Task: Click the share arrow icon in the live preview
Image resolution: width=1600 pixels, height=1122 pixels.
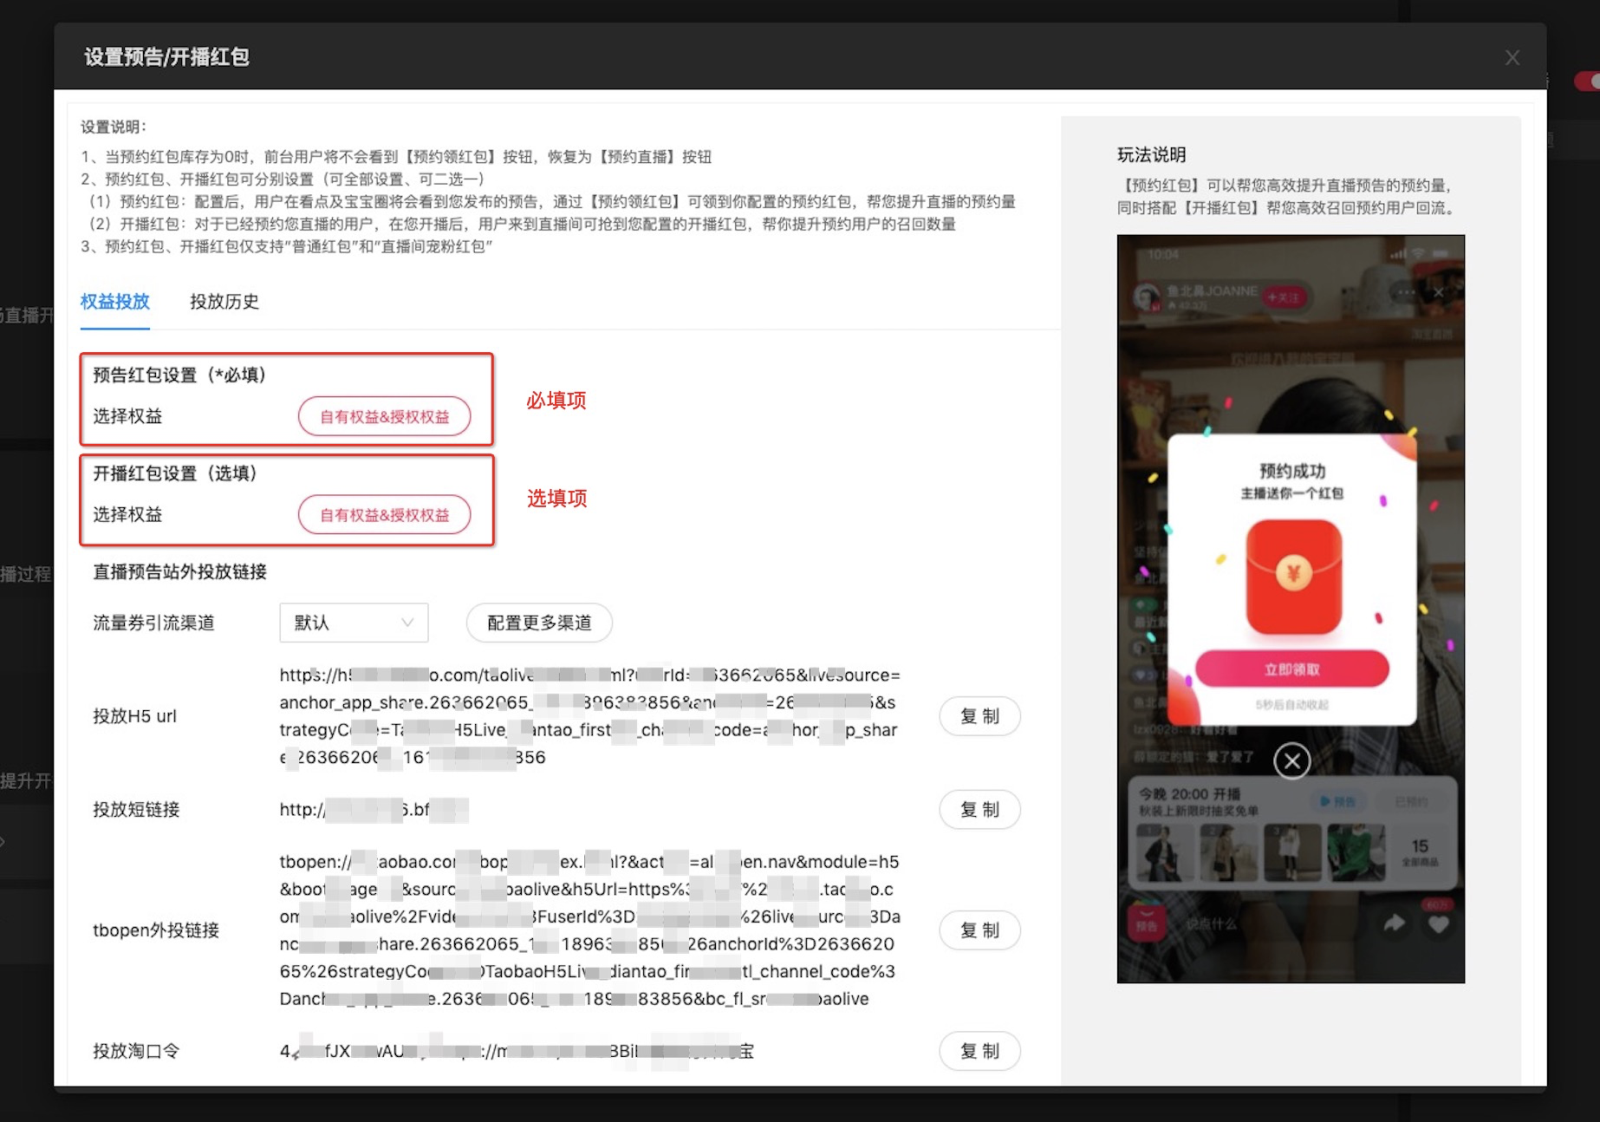Action: [x=1394, y=923]
